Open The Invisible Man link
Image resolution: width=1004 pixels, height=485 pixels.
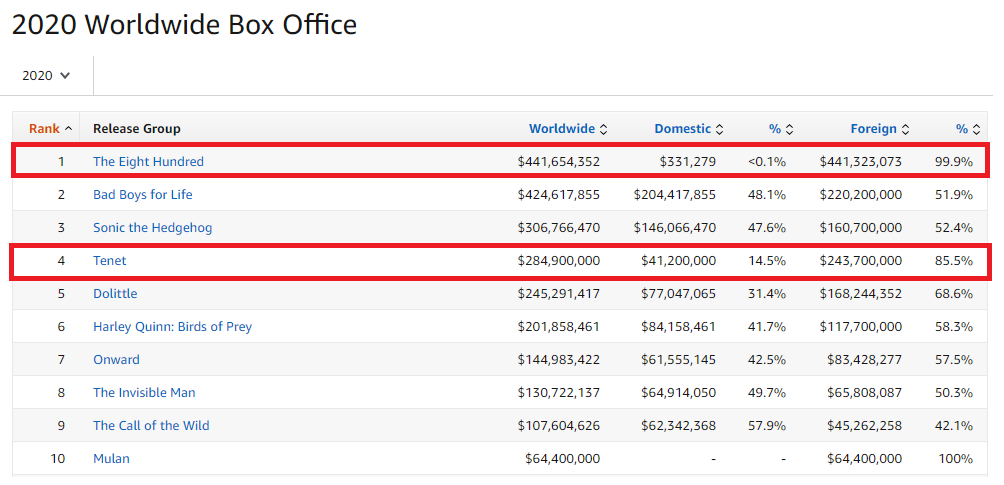pos(144,393)
